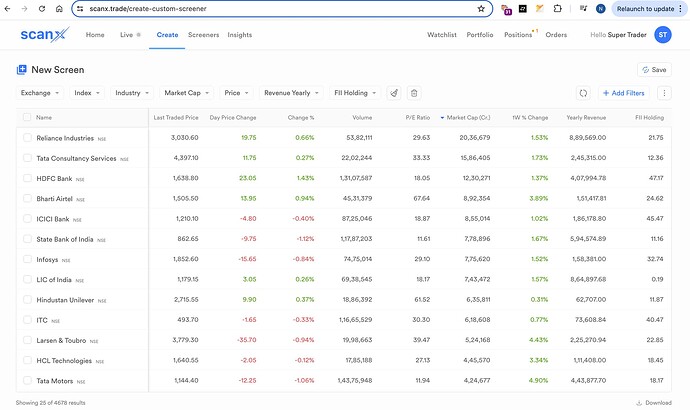Select the Create tab

click(167, 35)
